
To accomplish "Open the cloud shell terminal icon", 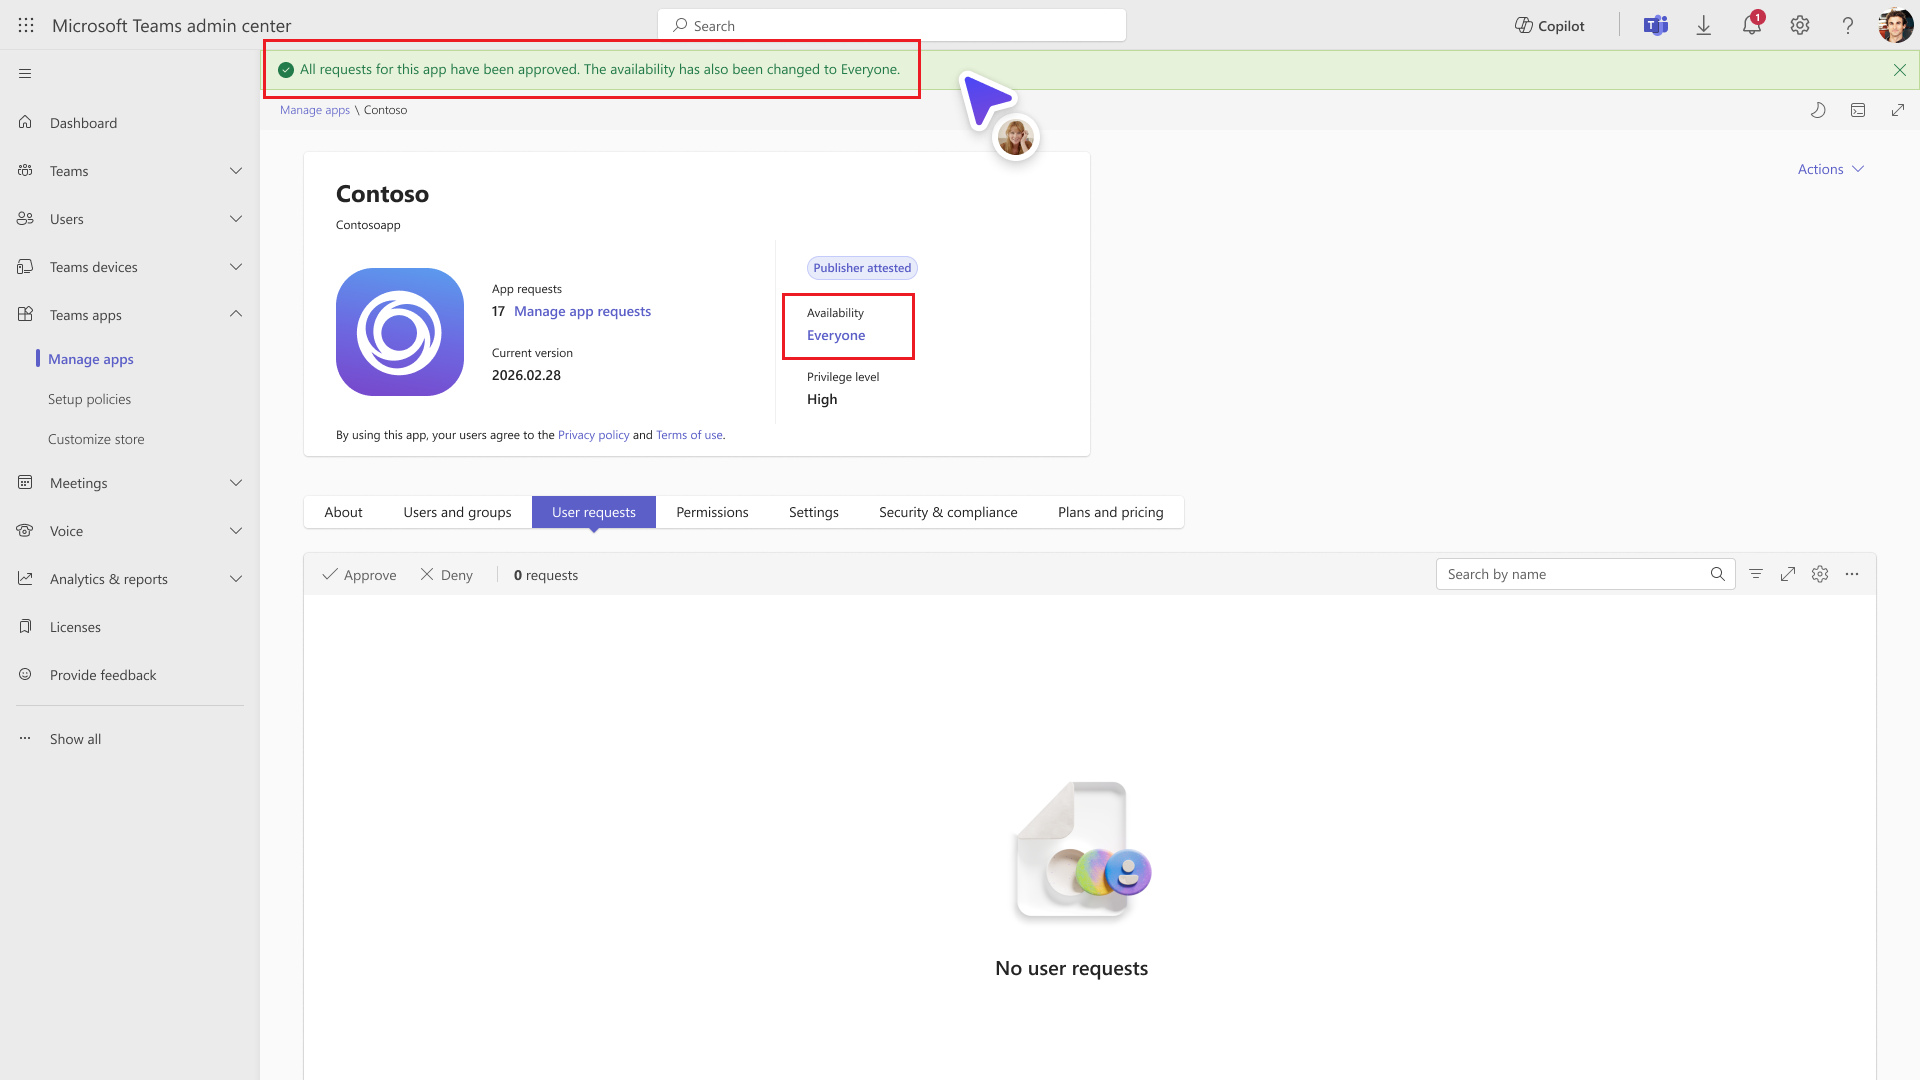I will [x=1858, y=110].
